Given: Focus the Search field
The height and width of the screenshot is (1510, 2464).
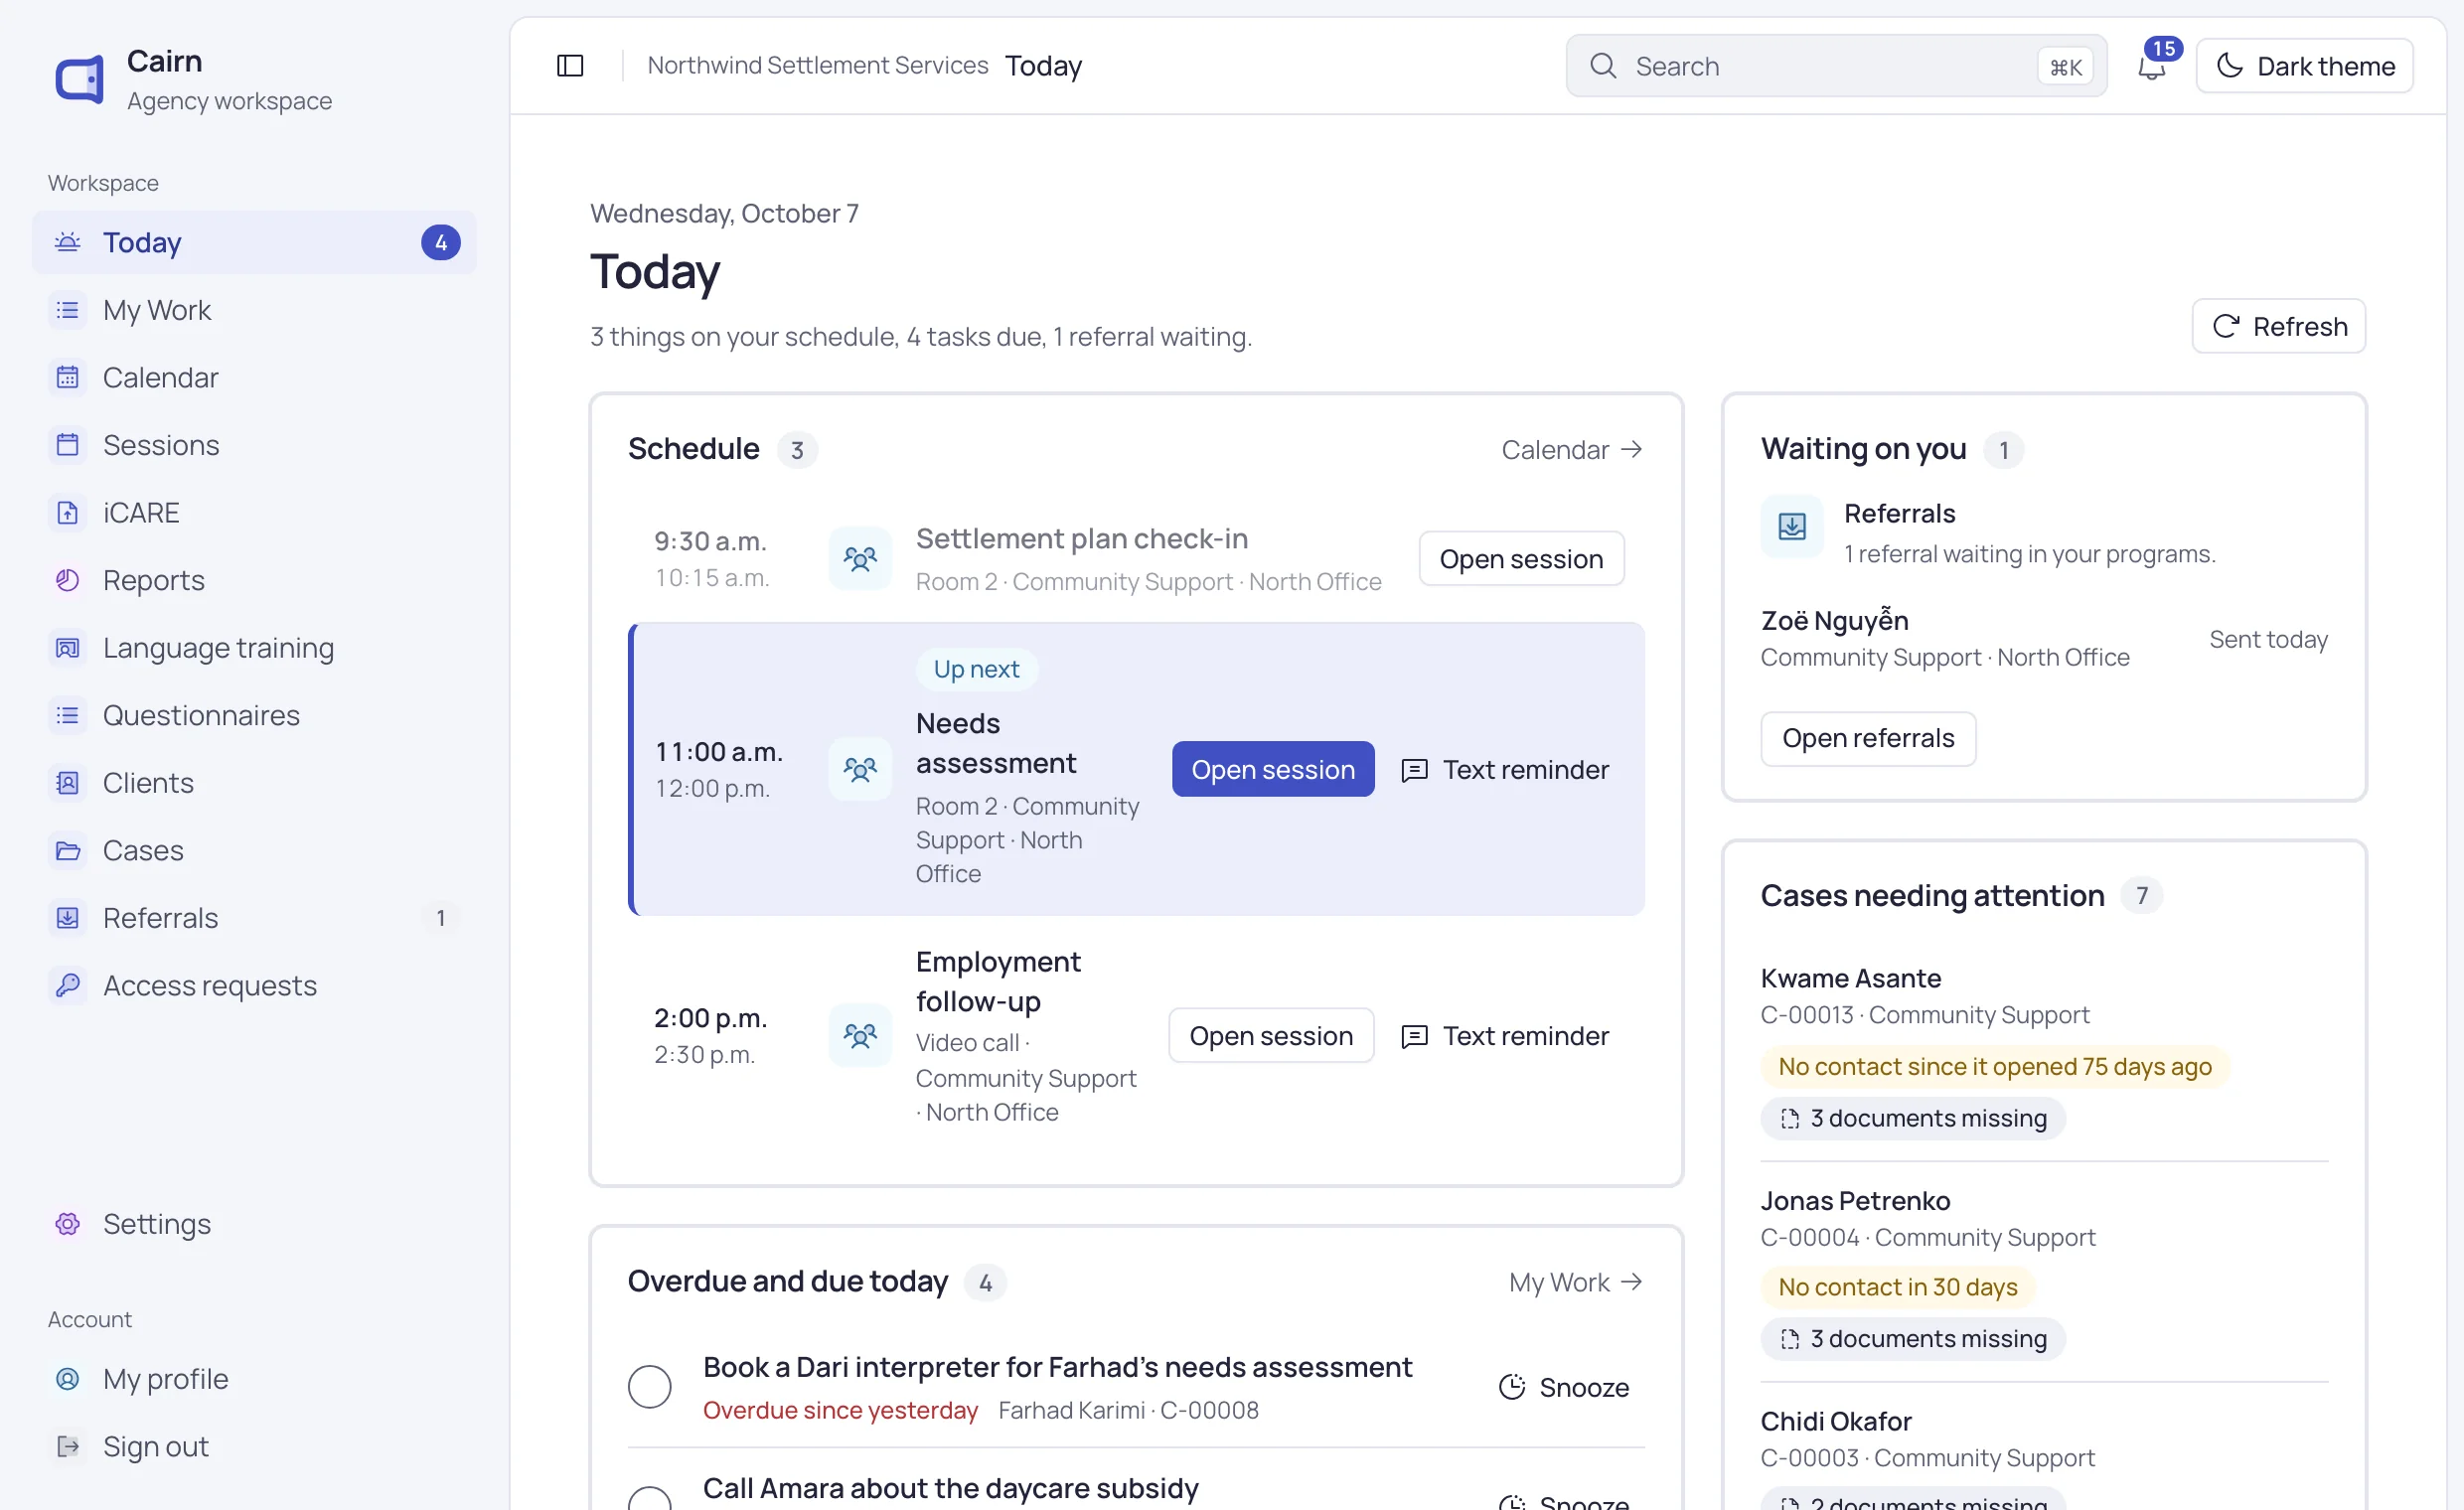Looking at the screenshot, I should pos(1836,66).
